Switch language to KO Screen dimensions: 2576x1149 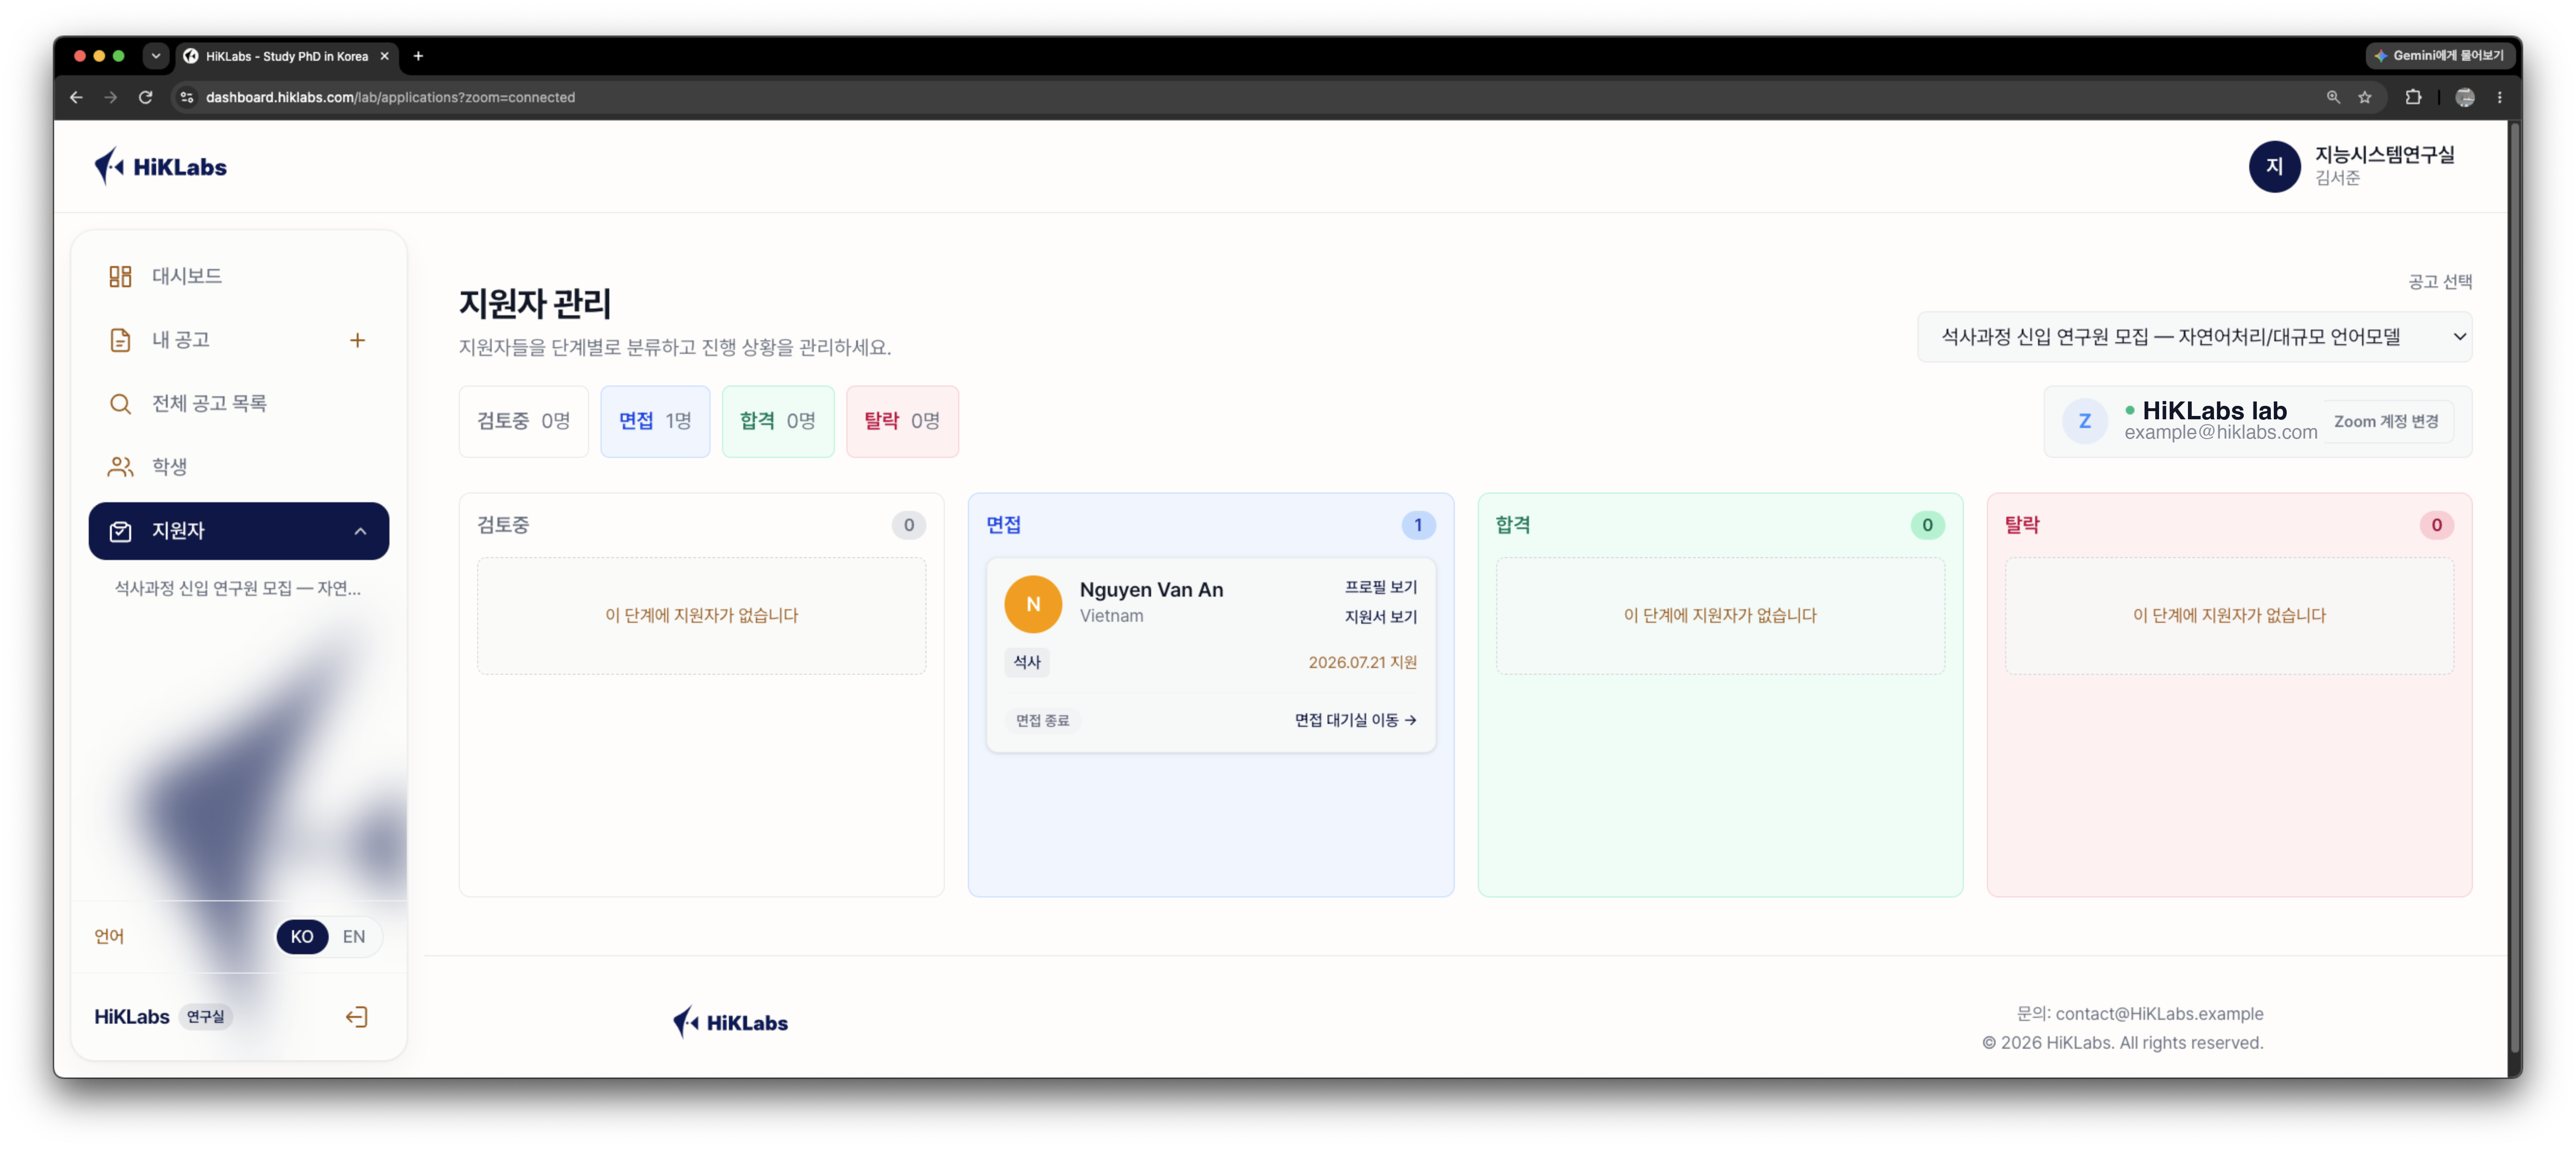click(302, 937)
